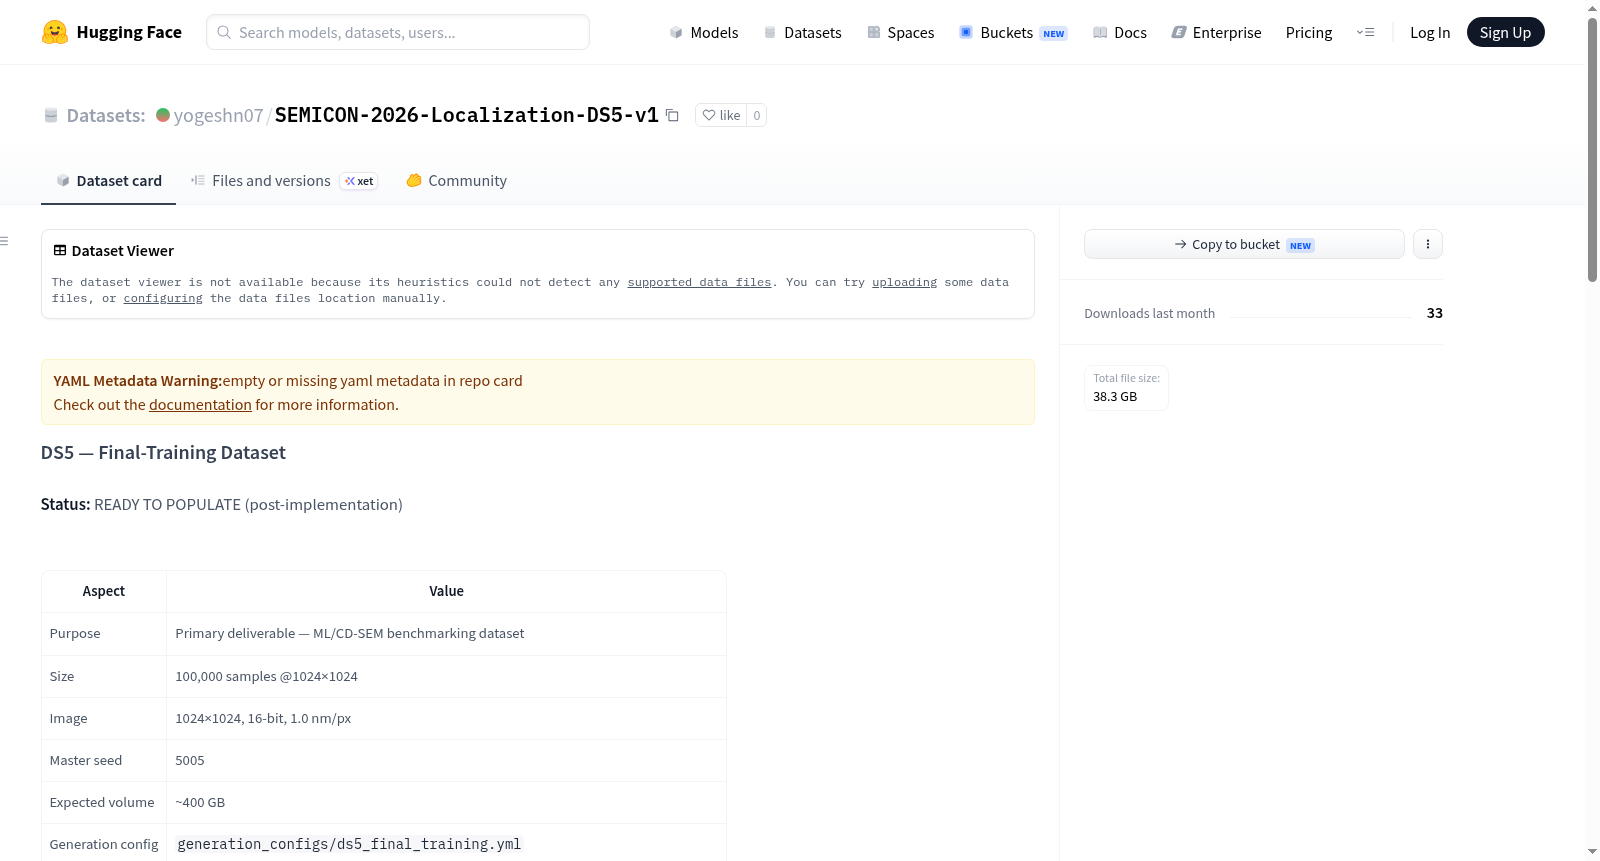The height and width of the screenshot is (861, 1600).
Task: Like this dataset
Action: pos(721,115)
